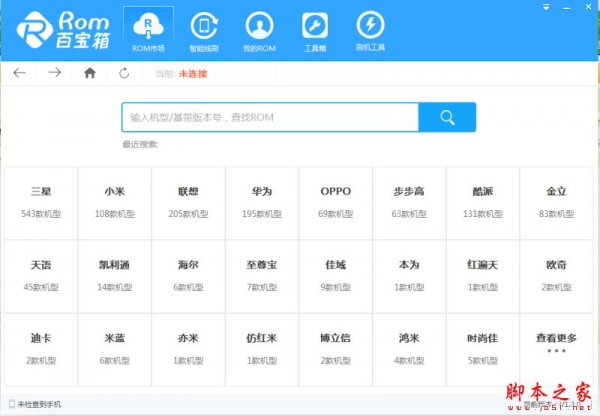Screen dimensions: 600x416
Task: Select the 本为 brand tile
Action: coord(409,276)
